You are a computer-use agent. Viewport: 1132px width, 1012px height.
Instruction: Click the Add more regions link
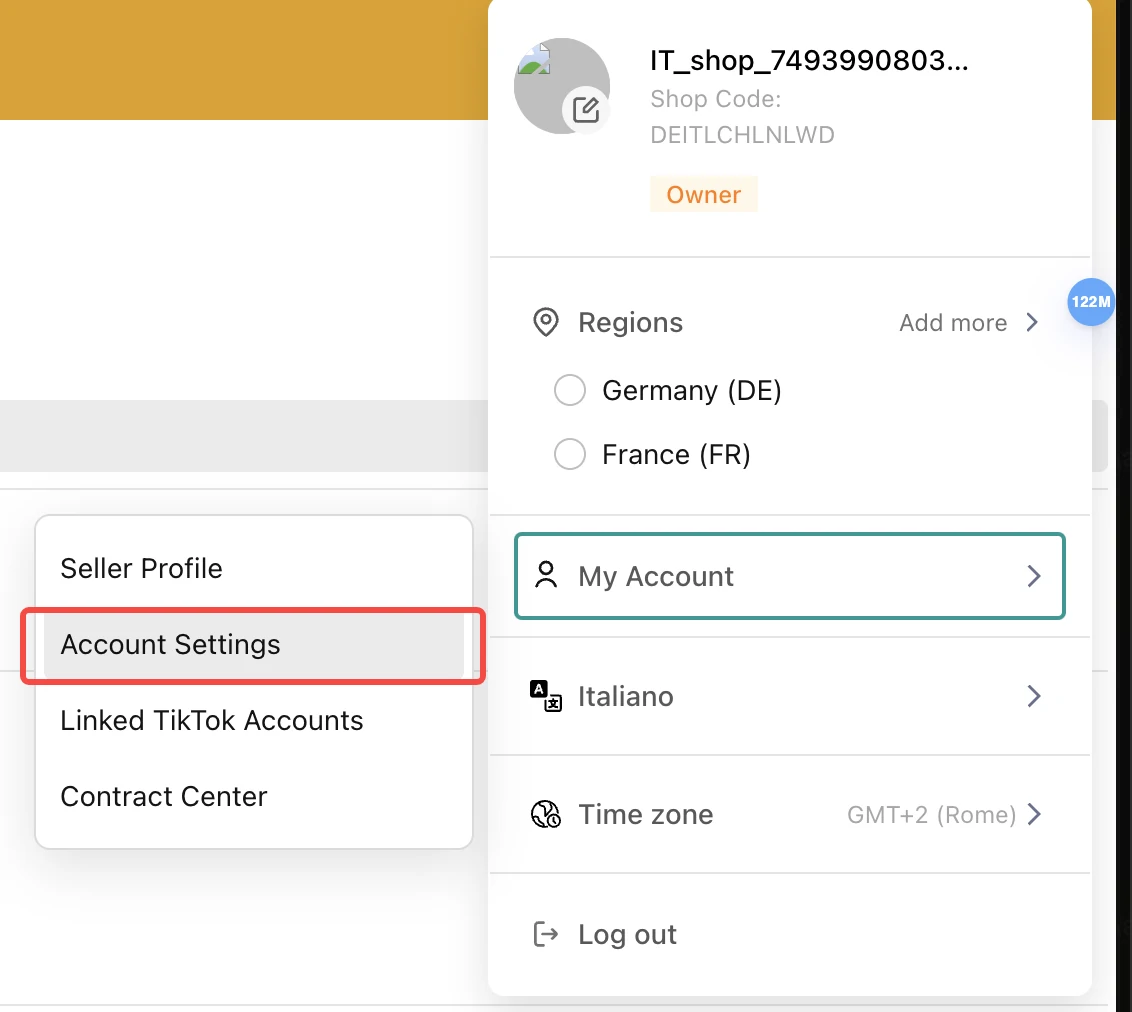point(953,323)
